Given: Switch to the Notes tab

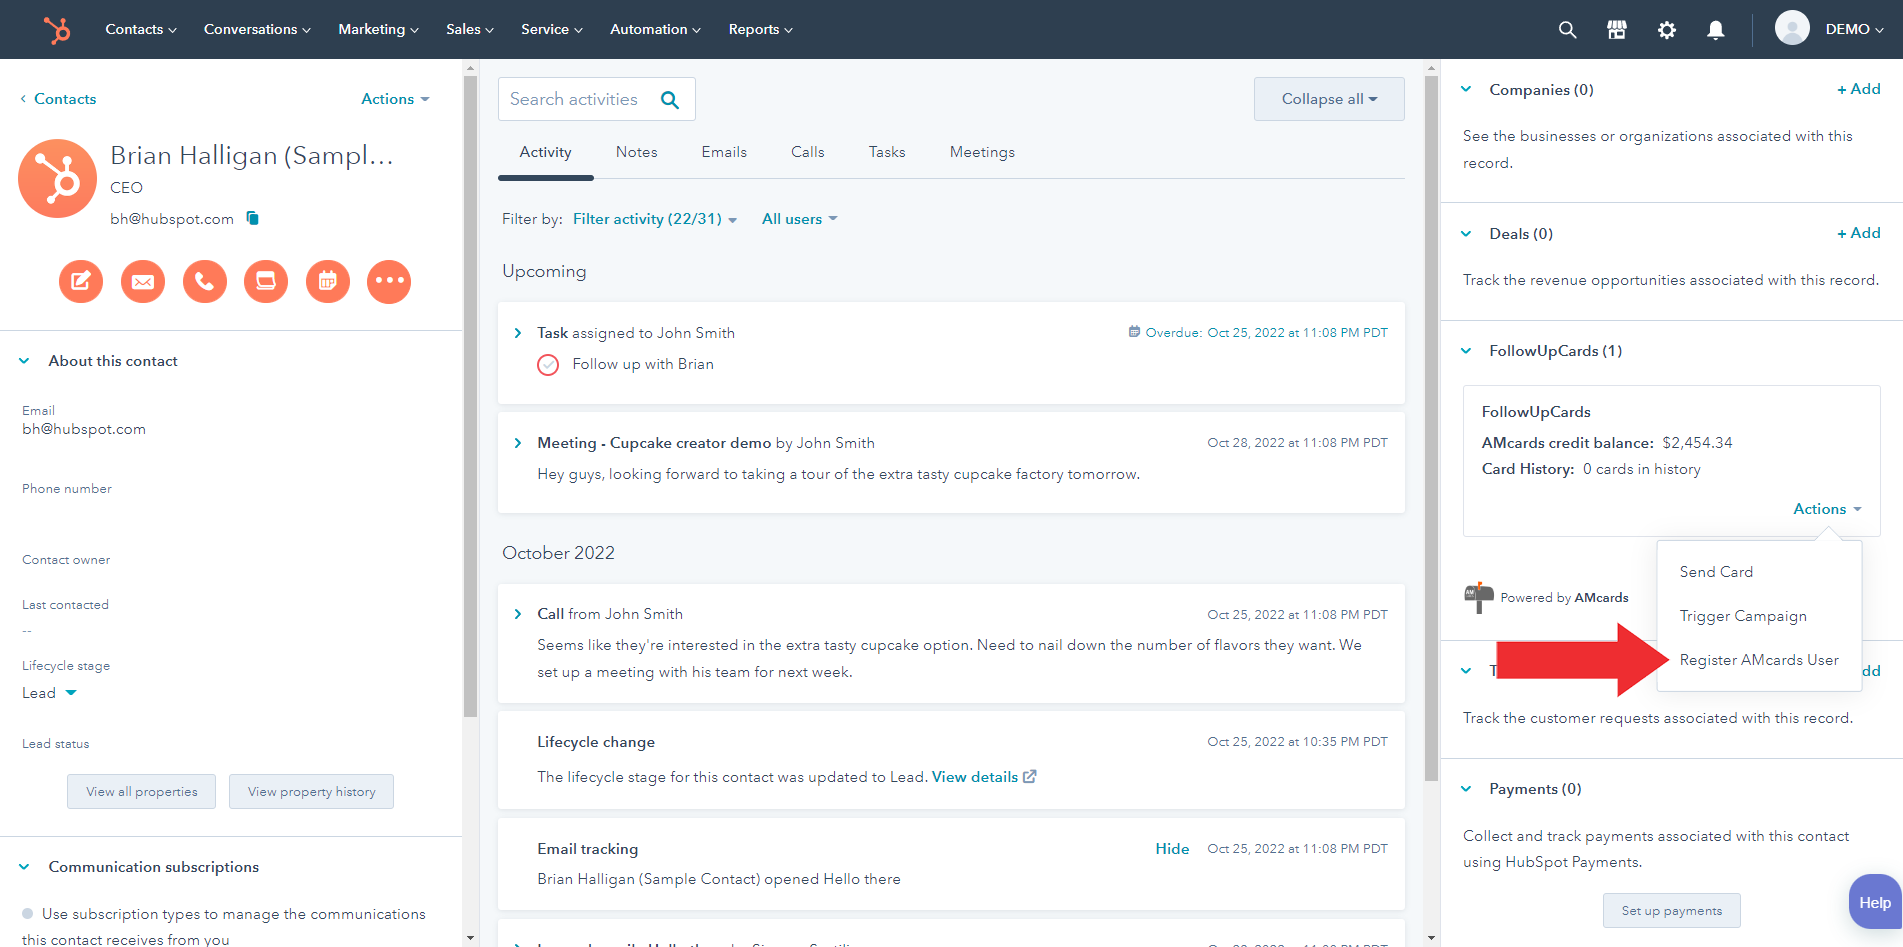Looking at the screenshot, I should click(637, 152).
